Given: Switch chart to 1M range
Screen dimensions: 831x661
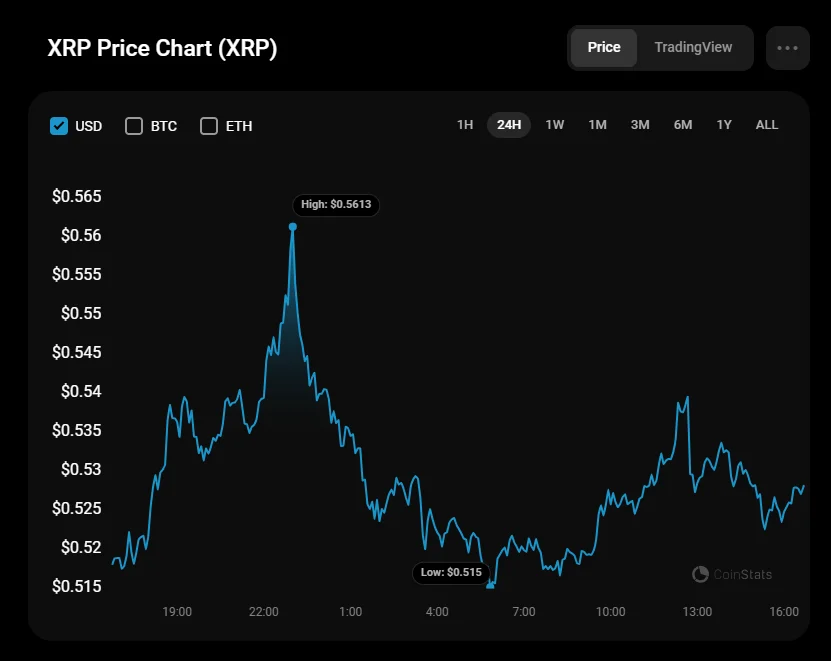Looking at the screenshot, I should [x=597, y=125].
